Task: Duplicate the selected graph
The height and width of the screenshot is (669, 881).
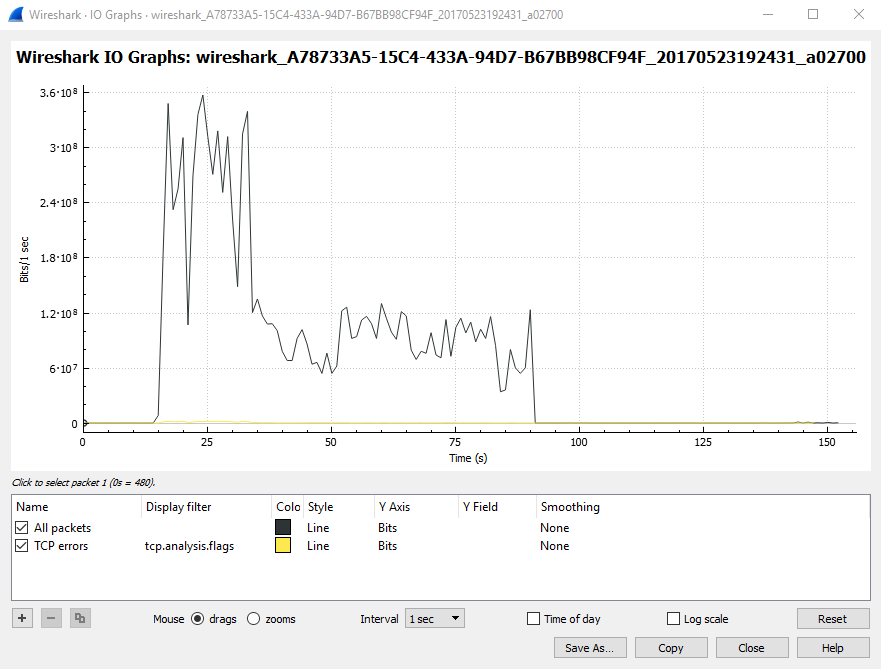Action: point(80,618)
